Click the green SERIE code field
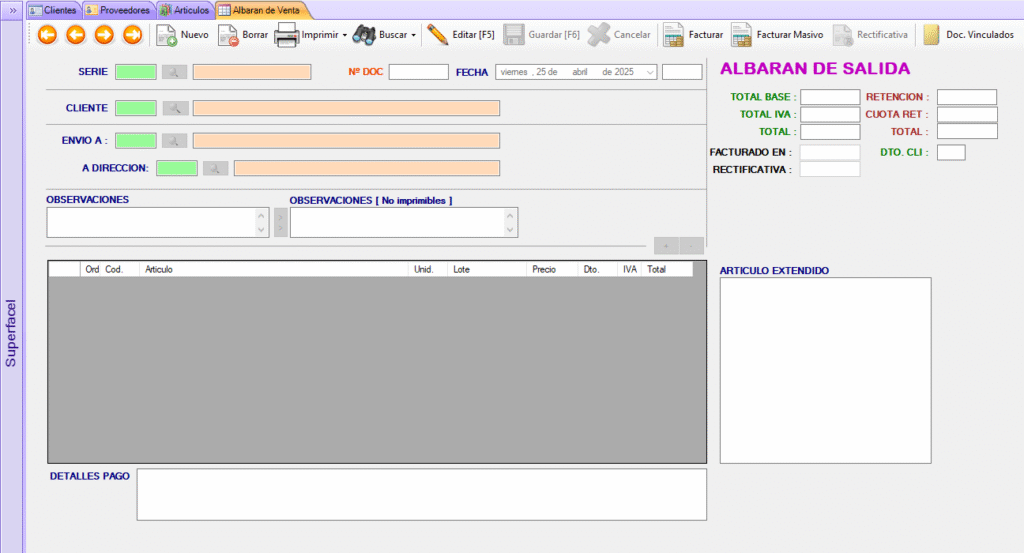Screen dimensions: 1024x553 point(136,72)
